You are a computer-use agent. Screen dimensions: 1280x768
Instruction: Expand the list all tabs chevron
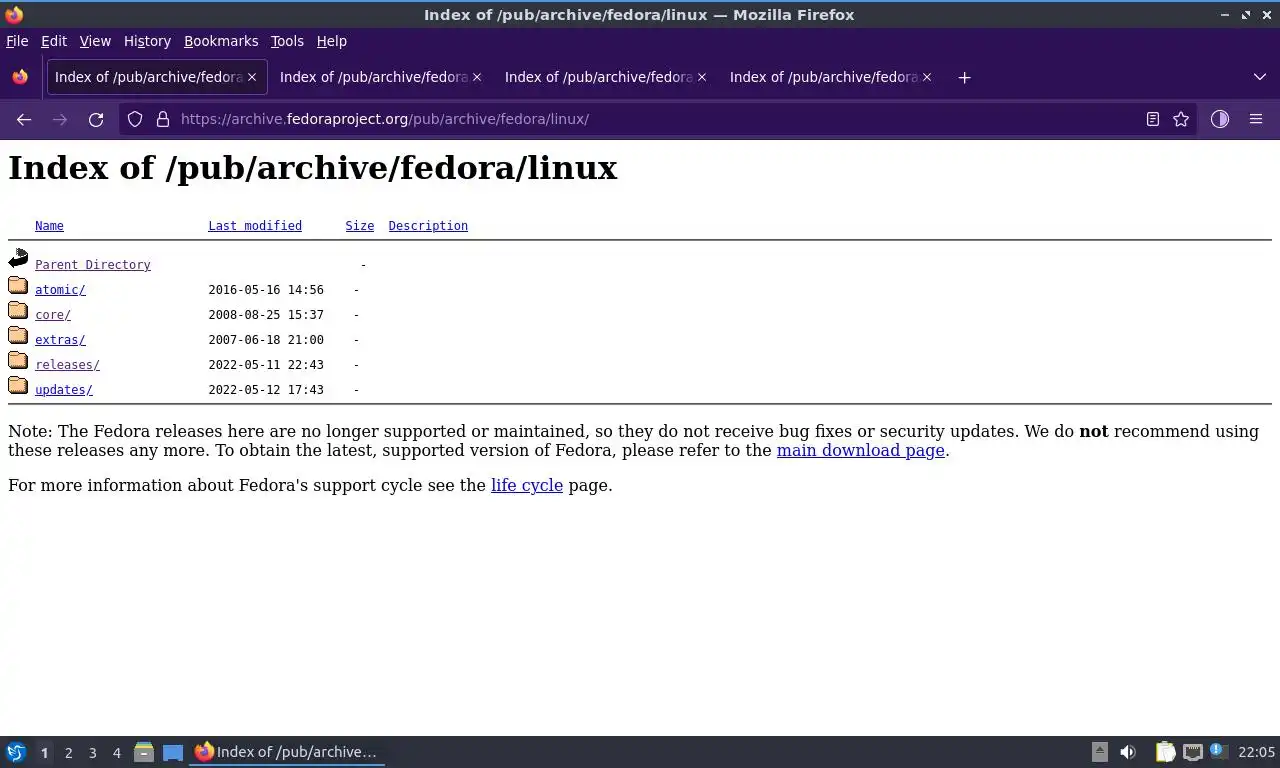click(x=1260, y=77)
